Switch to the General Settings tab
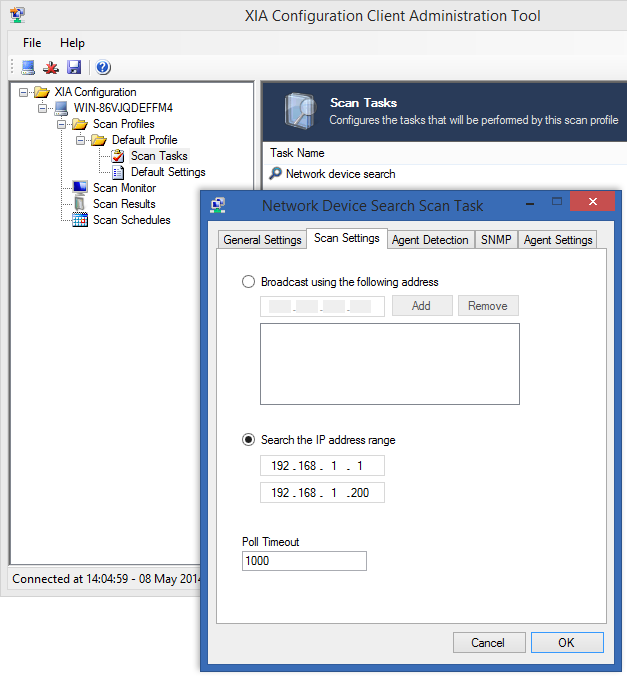627x678 pixels. click(262, 240)
